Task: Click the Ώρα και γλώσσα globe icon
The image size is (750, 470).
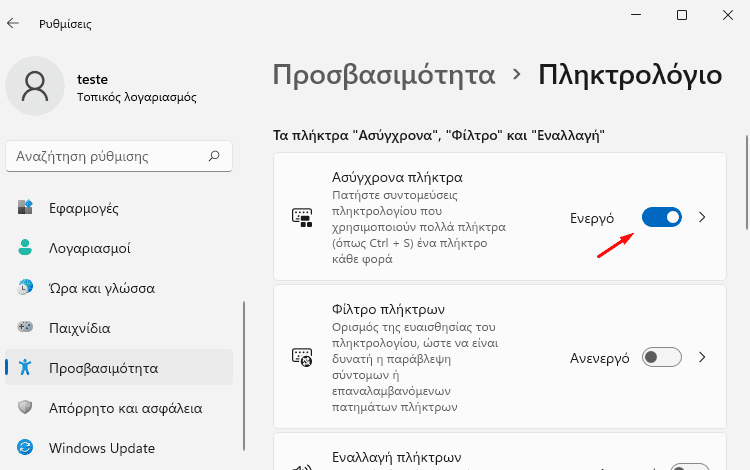Action: (26, 288)
